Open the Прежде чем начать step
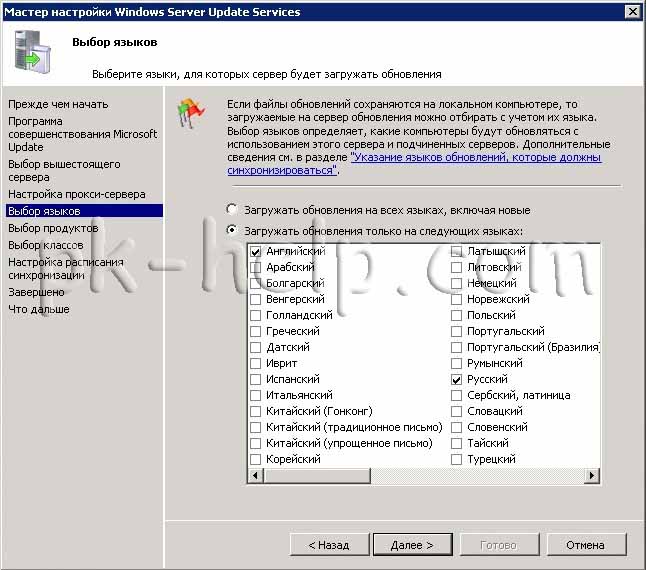The width and height of the screenshot is (646, 570). [58, 104]
